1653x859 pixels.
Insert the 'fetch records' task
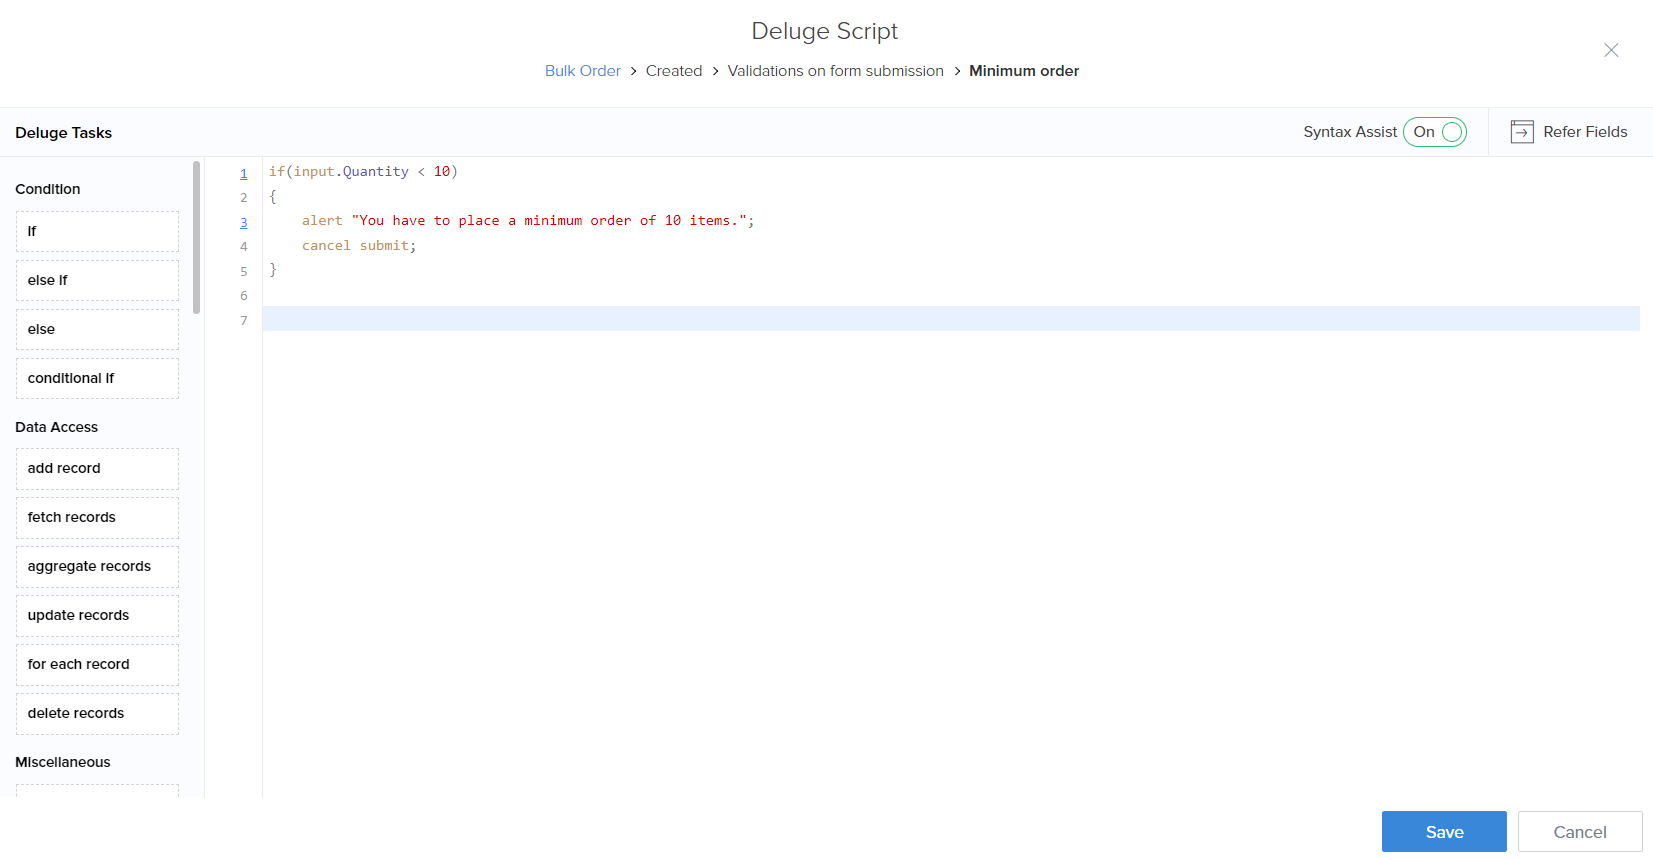pyautogui.click(x=97, y=517)
